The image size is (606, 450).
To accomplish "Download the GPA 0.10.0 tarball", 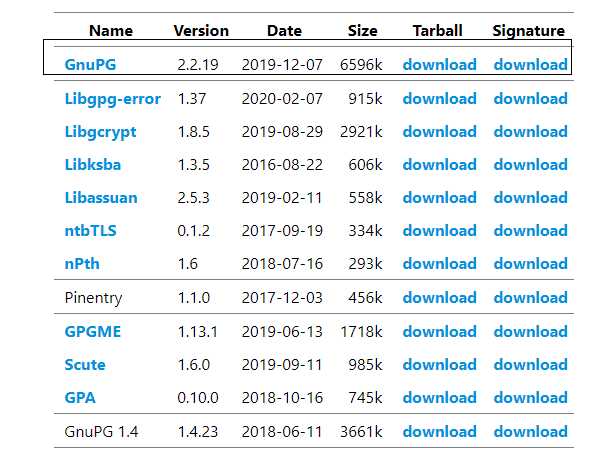I will pyautogui.click(x=439, y=398).
